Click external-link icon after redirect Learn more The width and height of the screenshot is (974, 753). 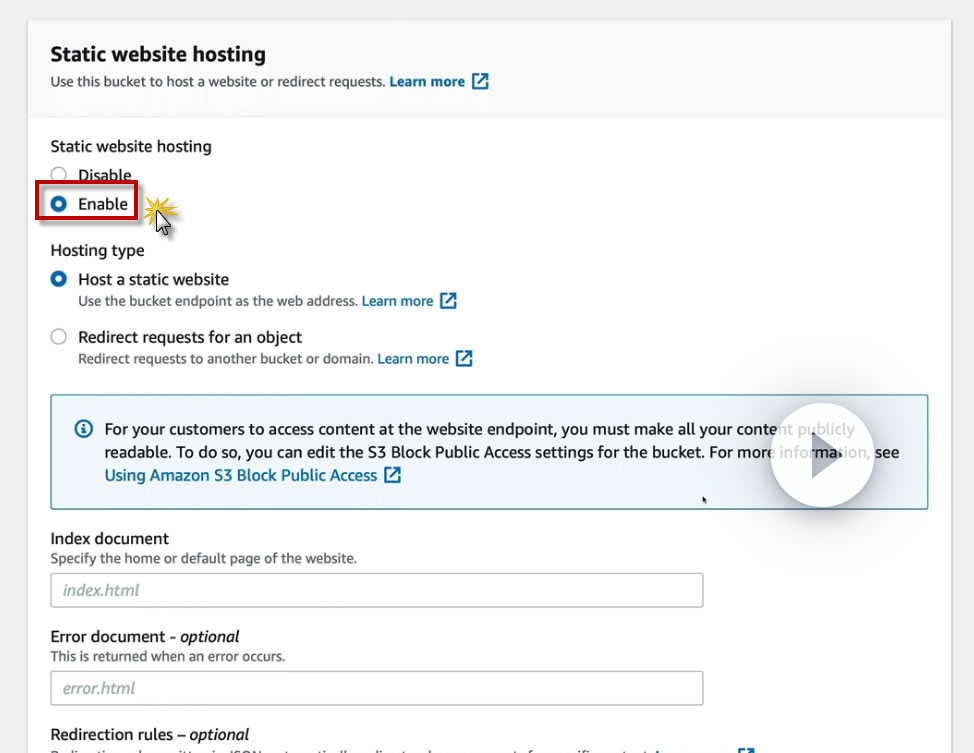(x=464, y=359)
